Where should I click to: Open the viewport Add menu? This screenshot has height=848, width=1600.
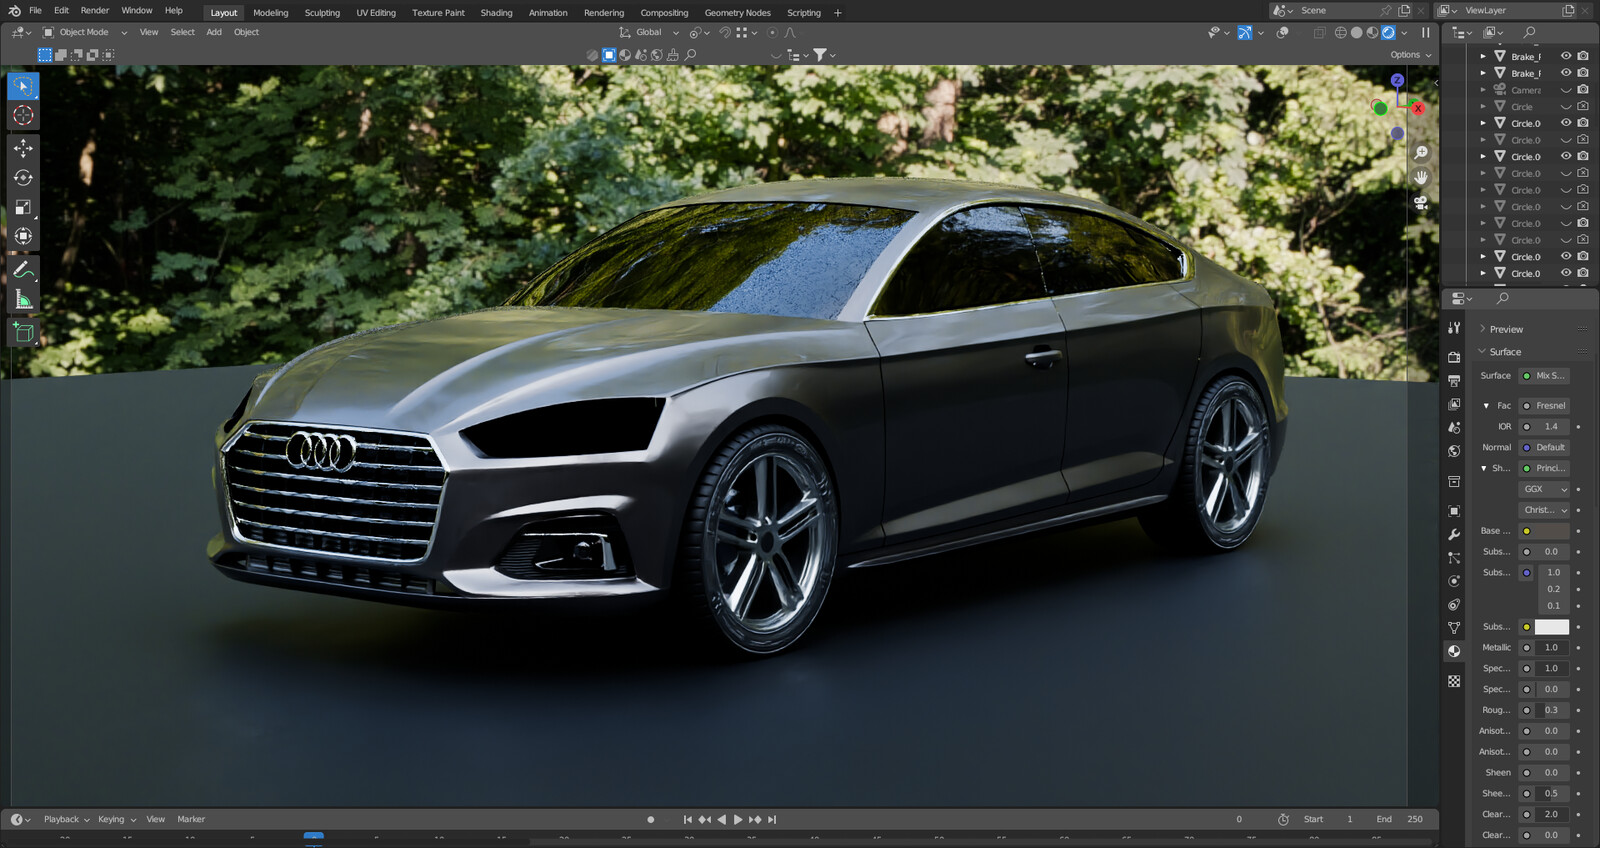214,32
